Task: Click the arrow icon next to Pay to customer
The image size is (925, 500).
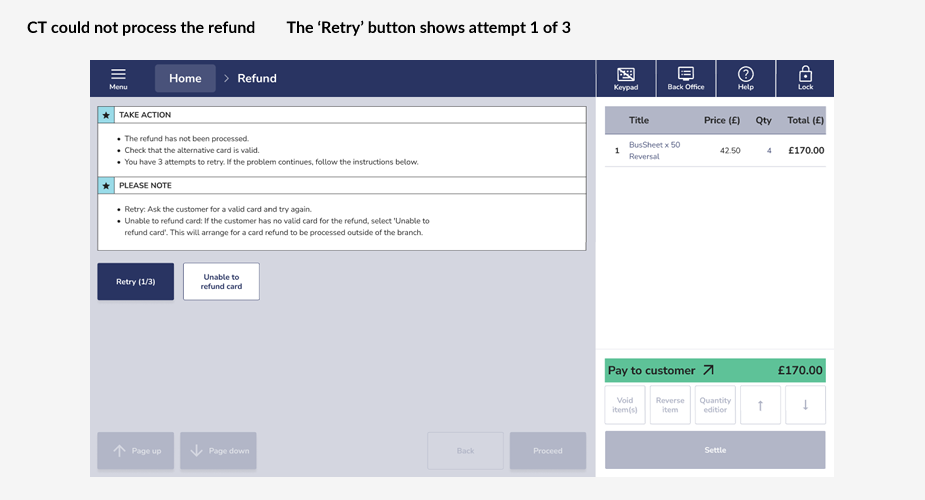Action: point(708,370)
